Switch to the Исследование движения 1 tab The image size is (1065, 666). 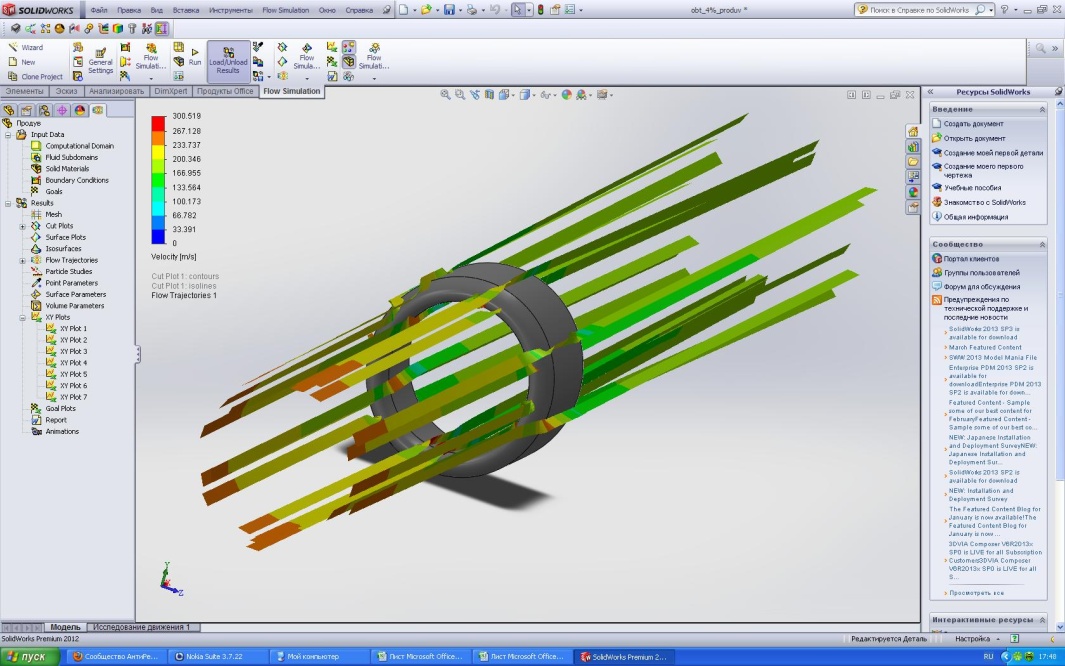[x=141, y=627]
